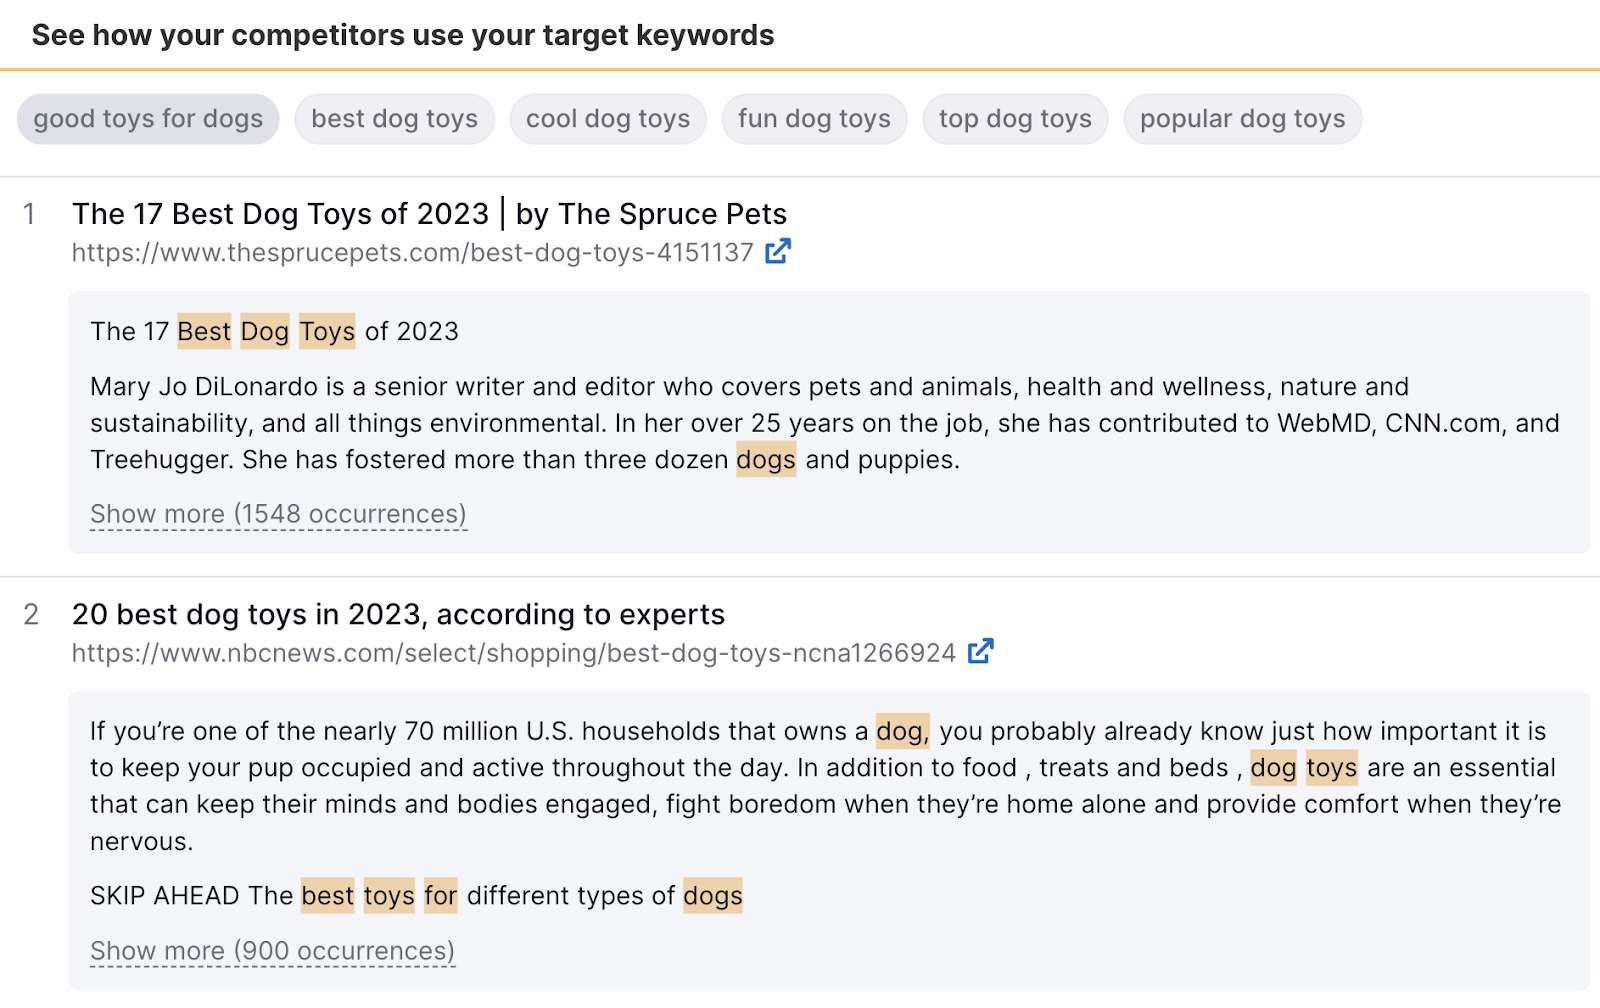
Task: Click the highlighted 'dog toys' phrase in snippet two
Action: coord(1303,768)
